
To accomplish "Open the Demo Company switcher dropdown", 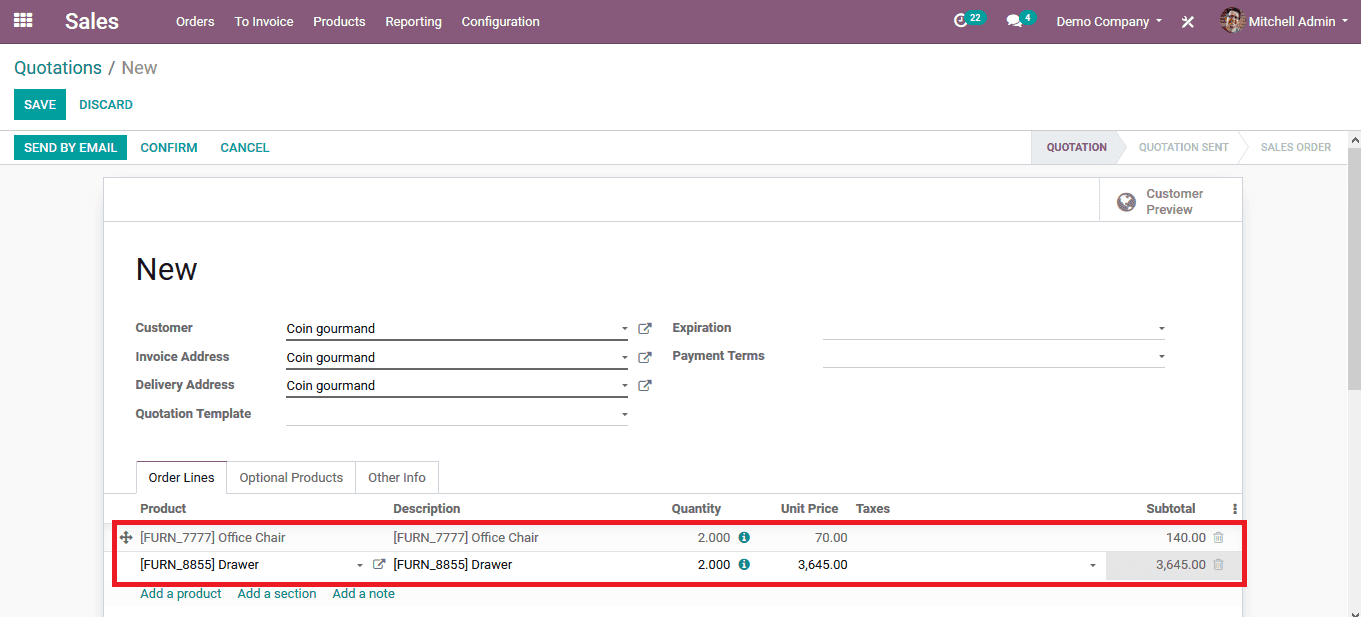I will point(1109,21).
